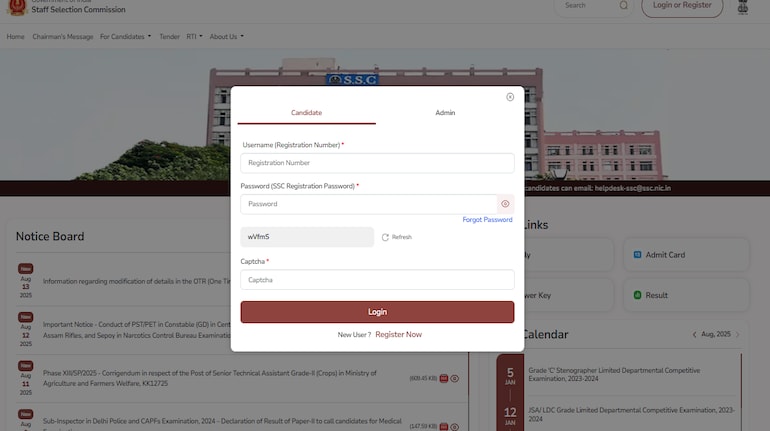This screenshot has height=431, width=770.
Task: Go to previous month in the calendar
Action: coord(695,334)
